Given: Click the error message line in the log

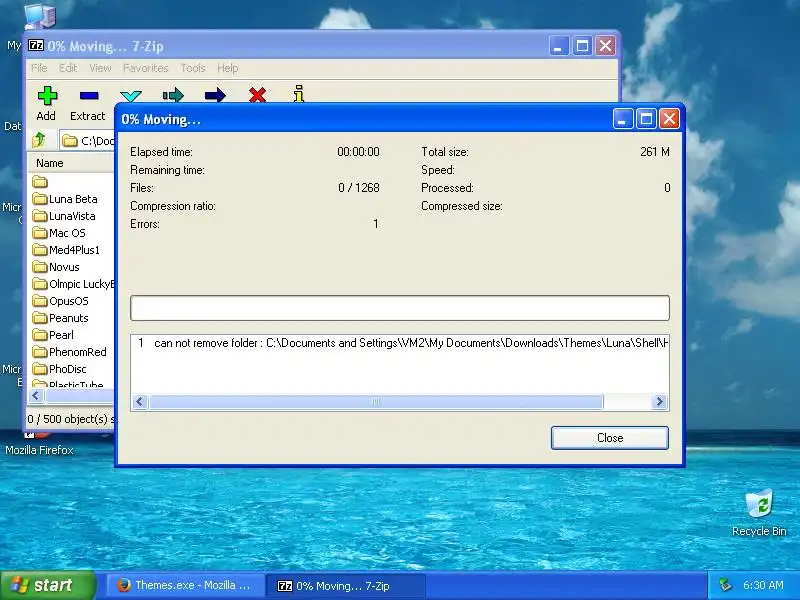Looking at the screenshot, I should click(x=400, y=343).
